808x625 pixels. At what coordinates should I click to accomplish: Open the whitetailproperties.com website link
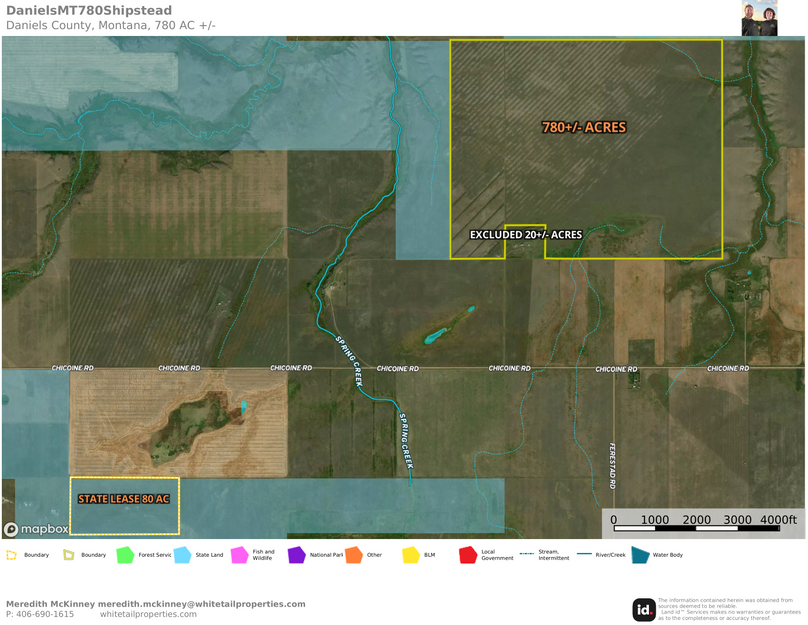(x=148, y=614)
